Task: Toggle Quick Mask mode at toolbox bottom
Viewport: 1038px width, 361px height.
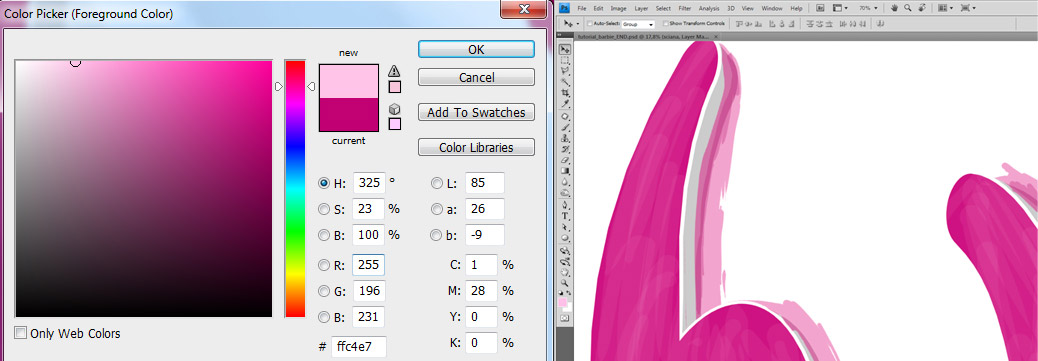Action: [x=565, y=318]
